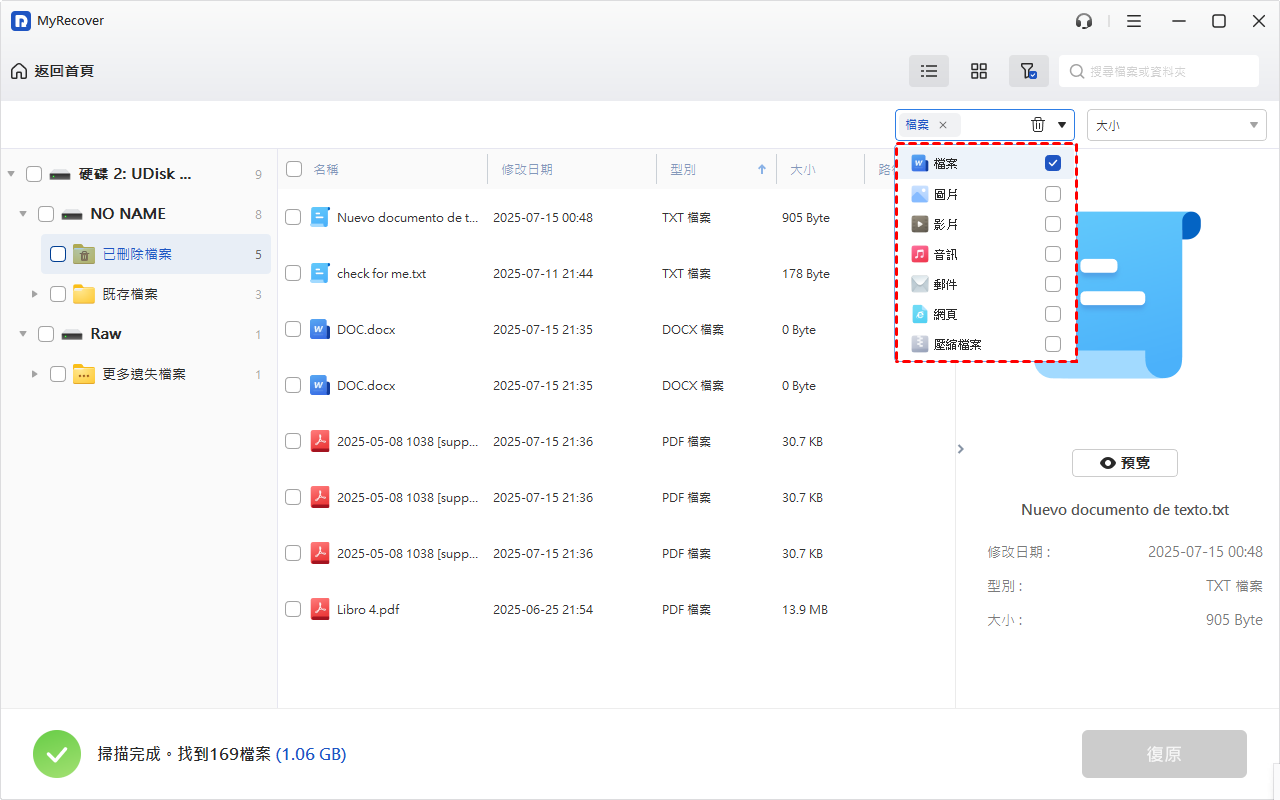Collapse the Raw tree node
Viewport: 1280px width, 800px height.
pos(23,334)
